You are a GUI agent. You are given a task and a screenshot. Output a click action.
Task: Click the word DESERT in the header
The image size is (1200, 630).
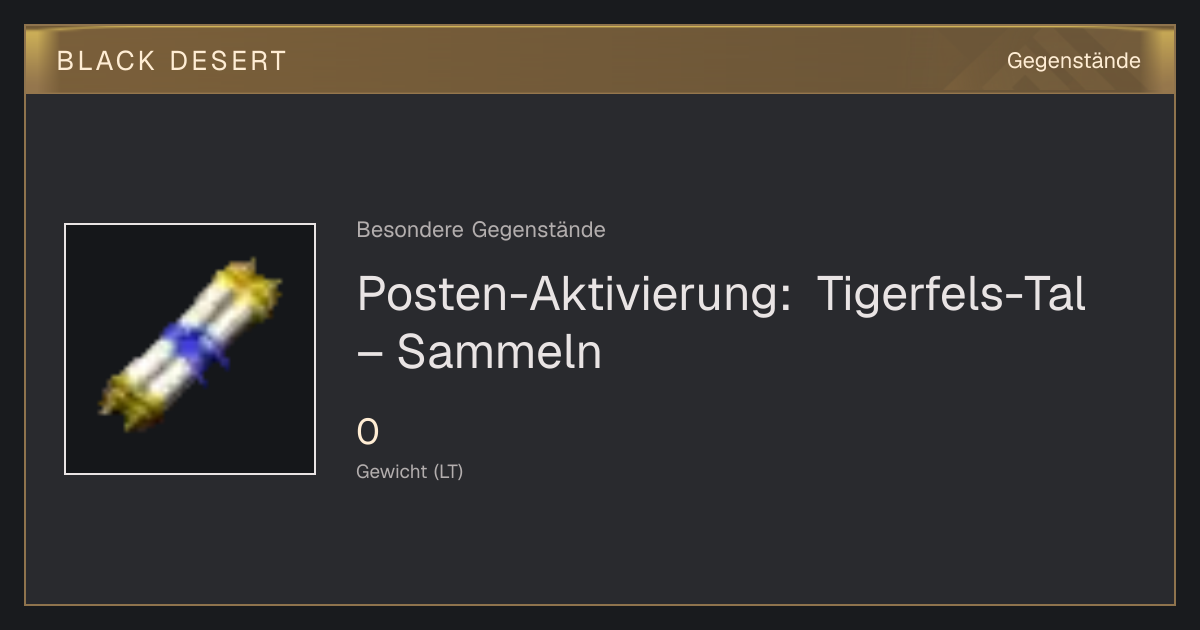point(228,61)
